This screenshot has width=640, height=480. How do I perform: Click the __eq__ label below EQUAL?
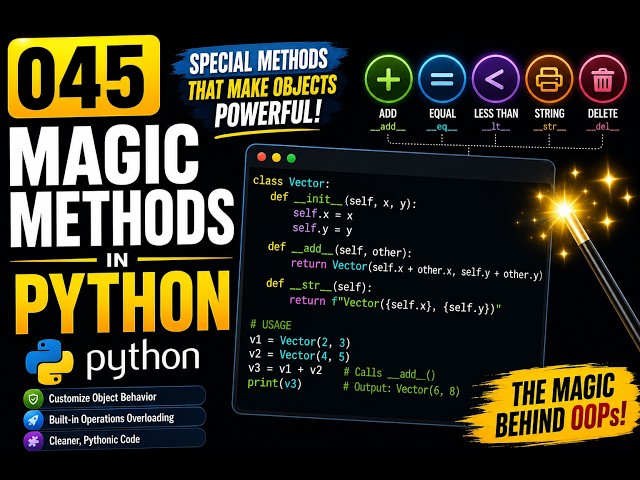coord(442,127)
